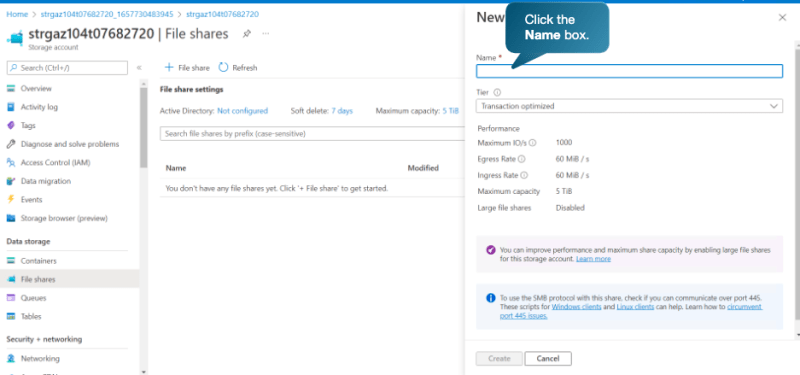Click the Tags icon in the sidebar
Viewport: 800px width, 375px height.
coord(11,126)
